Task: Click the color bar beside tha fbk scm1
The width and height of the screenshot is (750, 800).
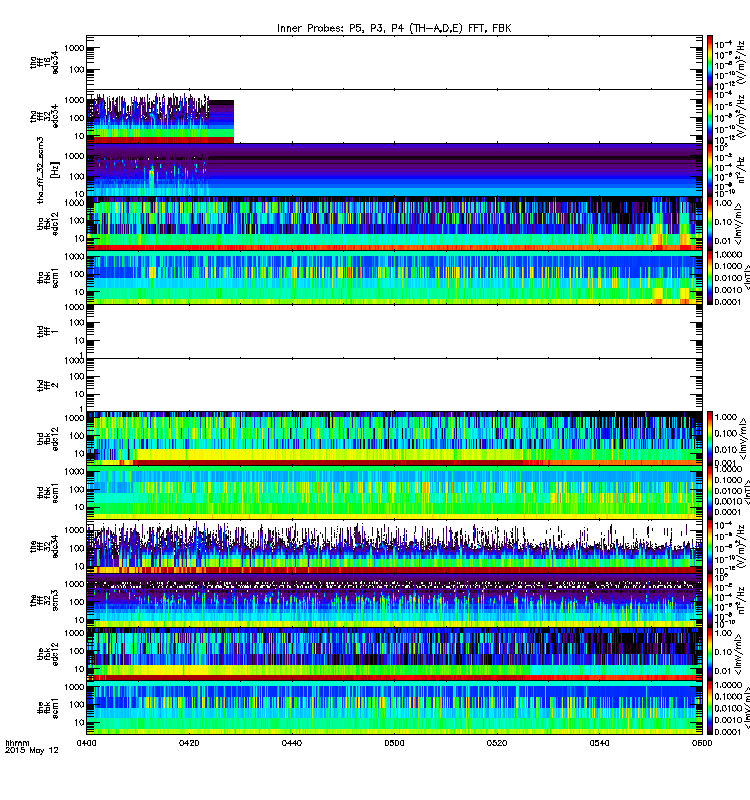Action: tap(710, 278)
